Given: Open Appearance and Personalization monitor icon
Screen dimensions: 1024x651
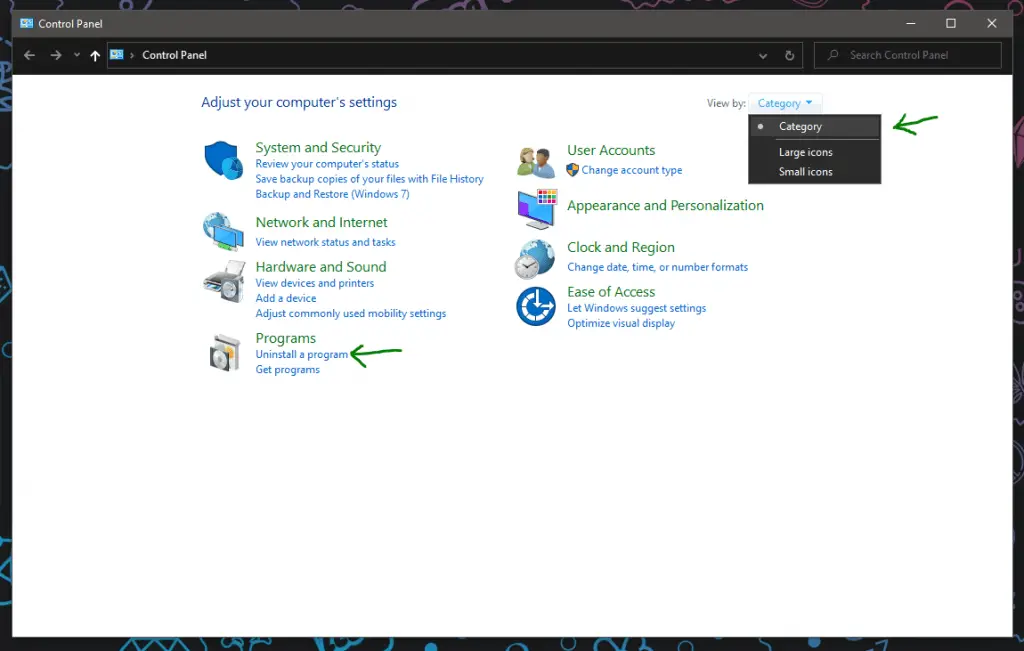Looking at the screenshot, I should pyautogui.click(x=537, y=209).
